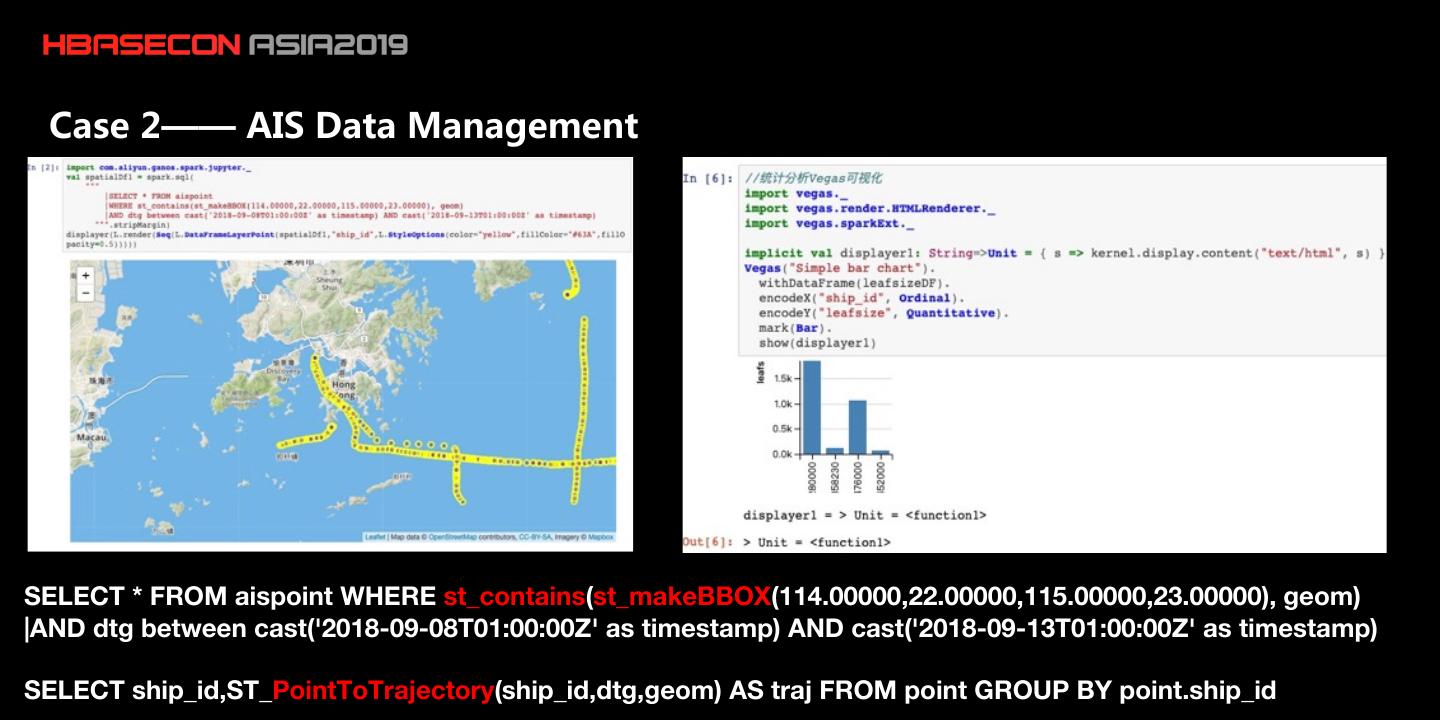Click the small I58230 bar
Viewport: 1441px width, 721px height.
click(834, 450)
